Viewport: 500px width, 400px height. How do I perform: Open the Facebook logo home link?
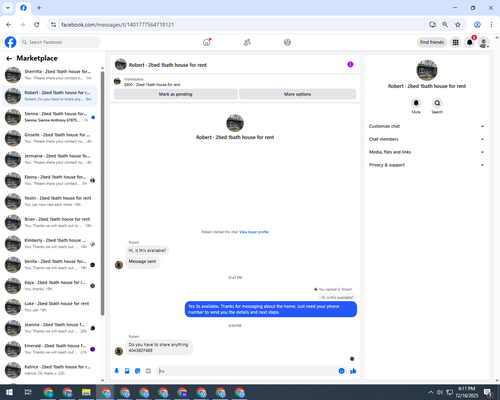pos(10,42)
